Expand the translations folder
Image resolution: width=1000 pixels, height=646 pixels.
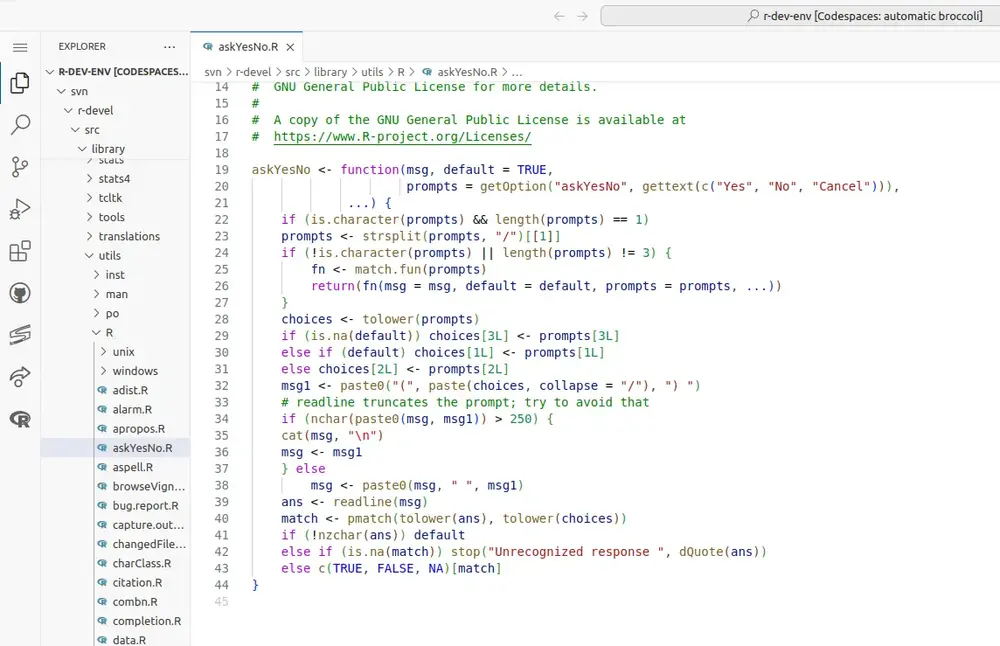point(128,237)
